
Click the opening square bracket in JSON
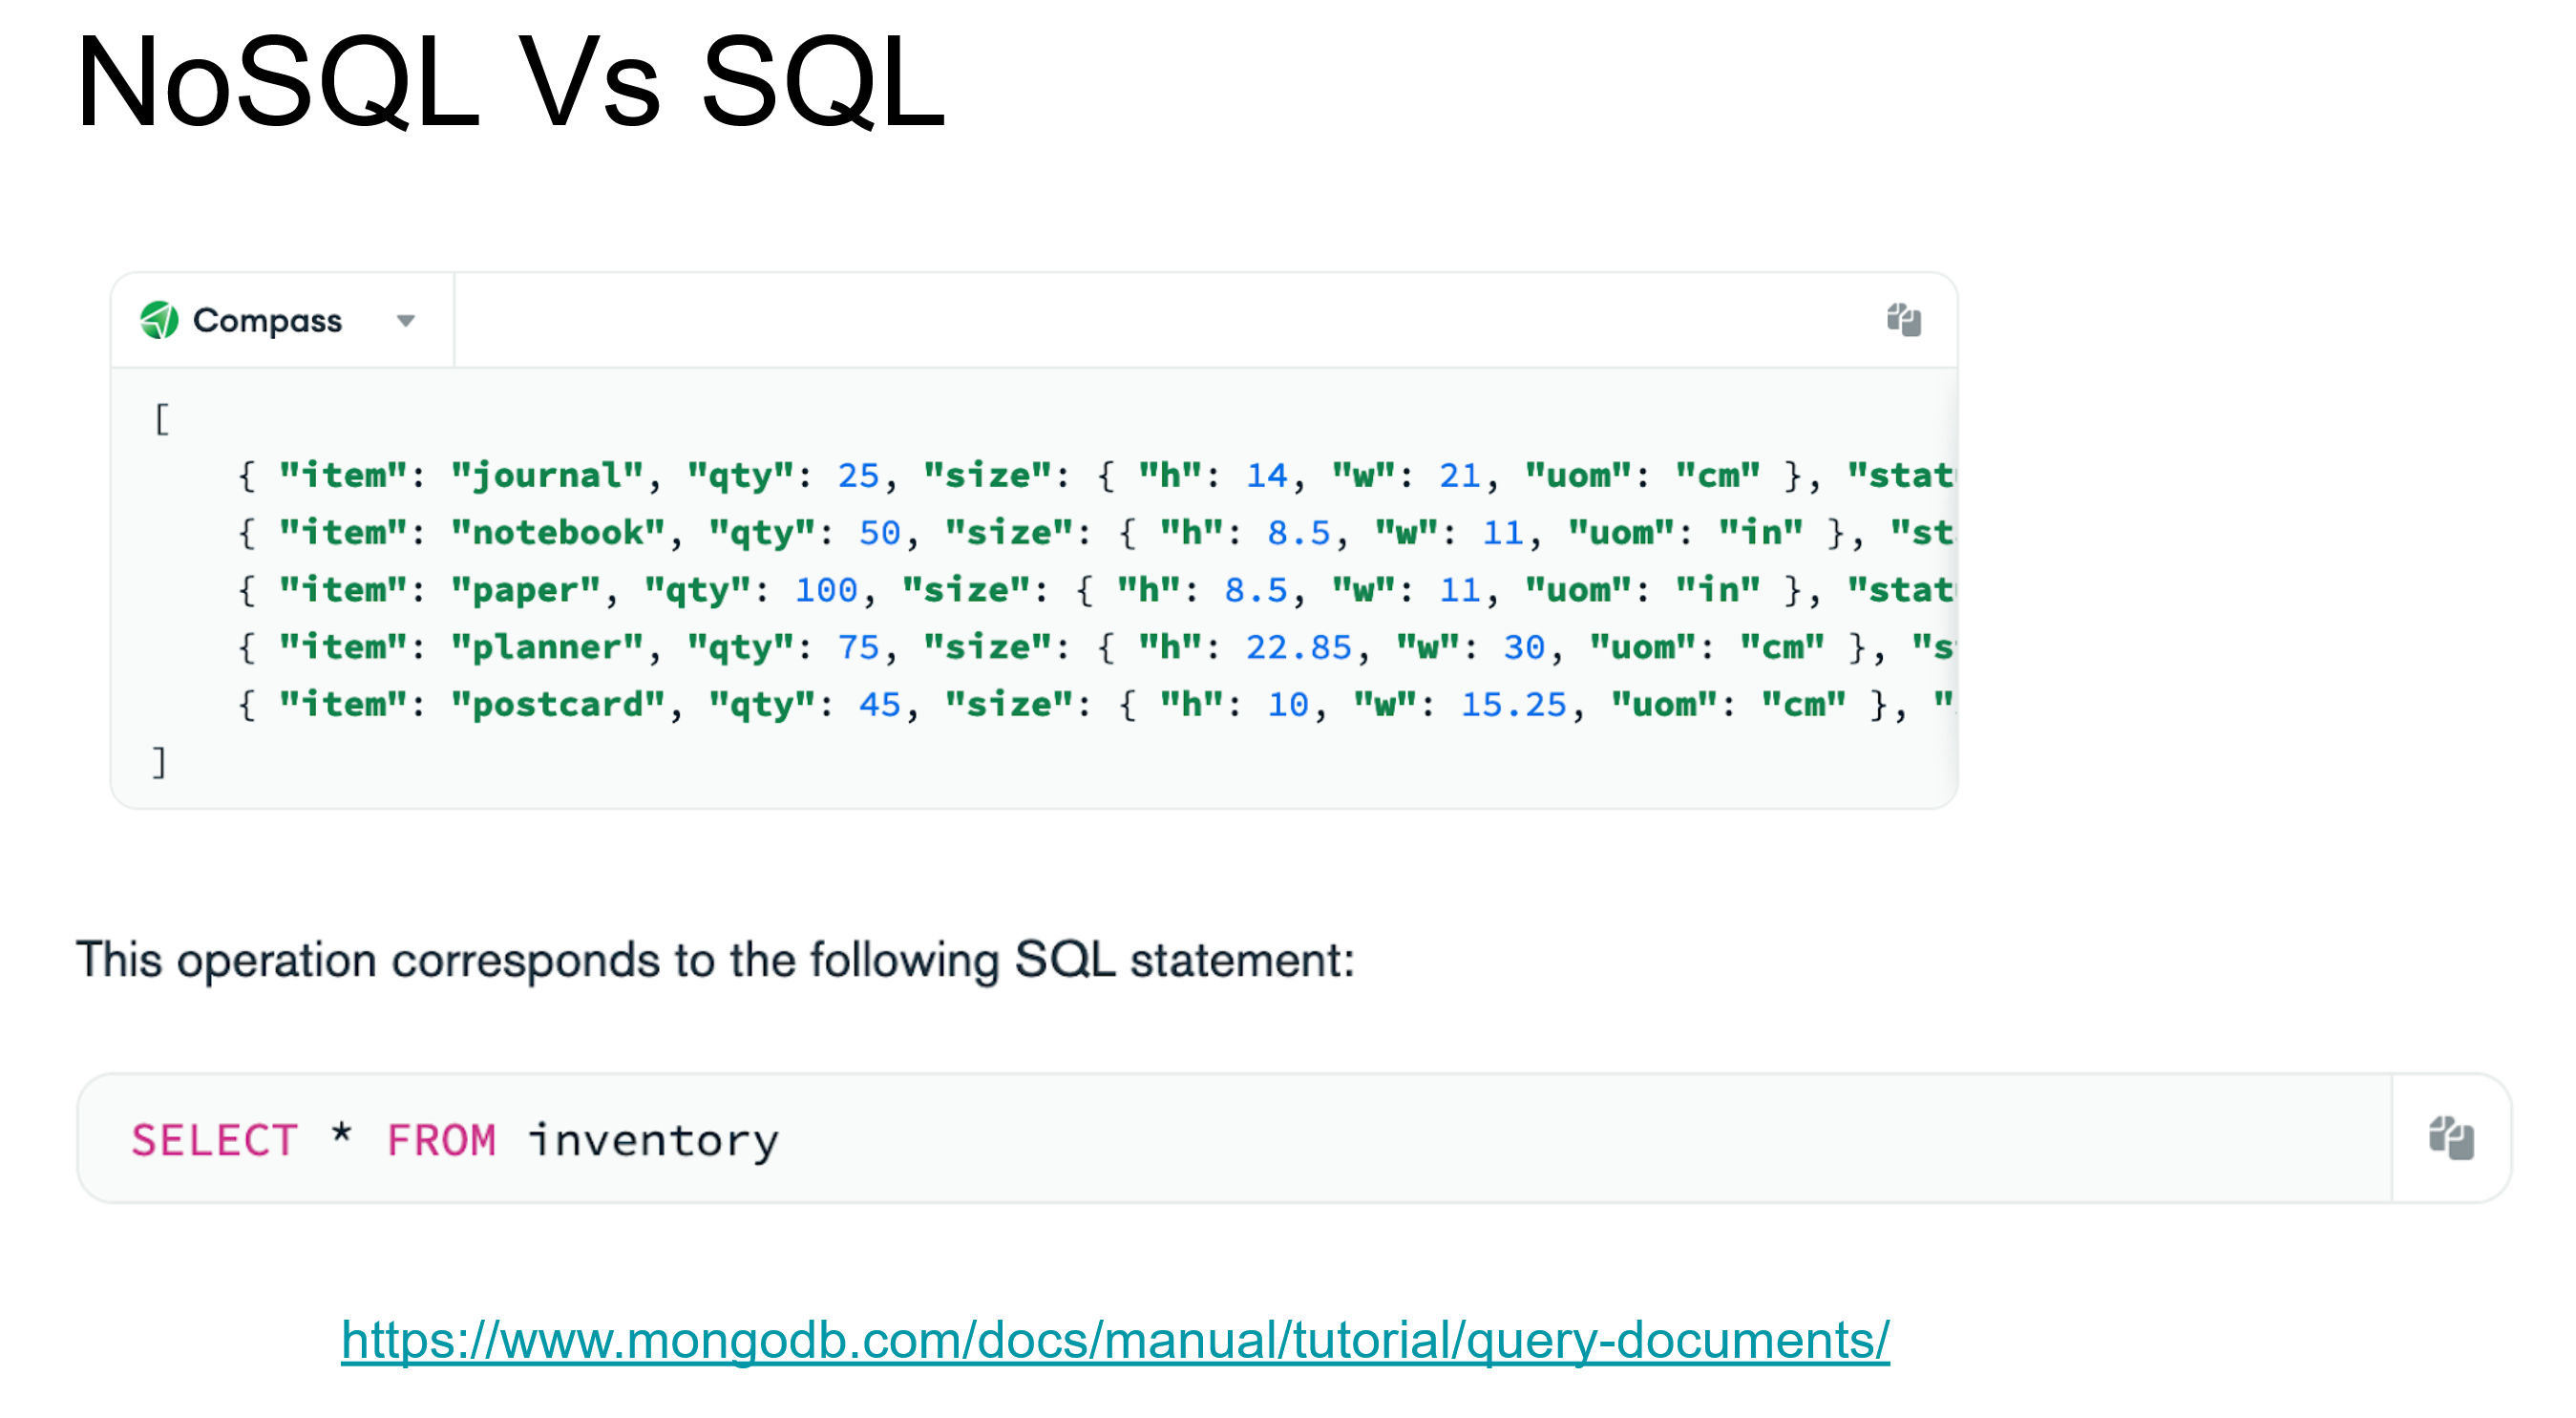click(x=162, y=418)
